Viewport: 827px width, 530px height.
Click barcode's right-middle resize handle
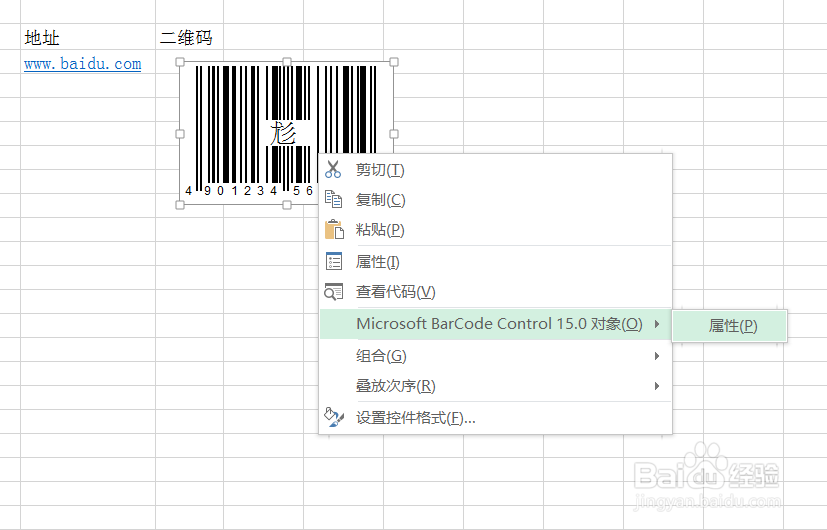[x=394, y=134]
